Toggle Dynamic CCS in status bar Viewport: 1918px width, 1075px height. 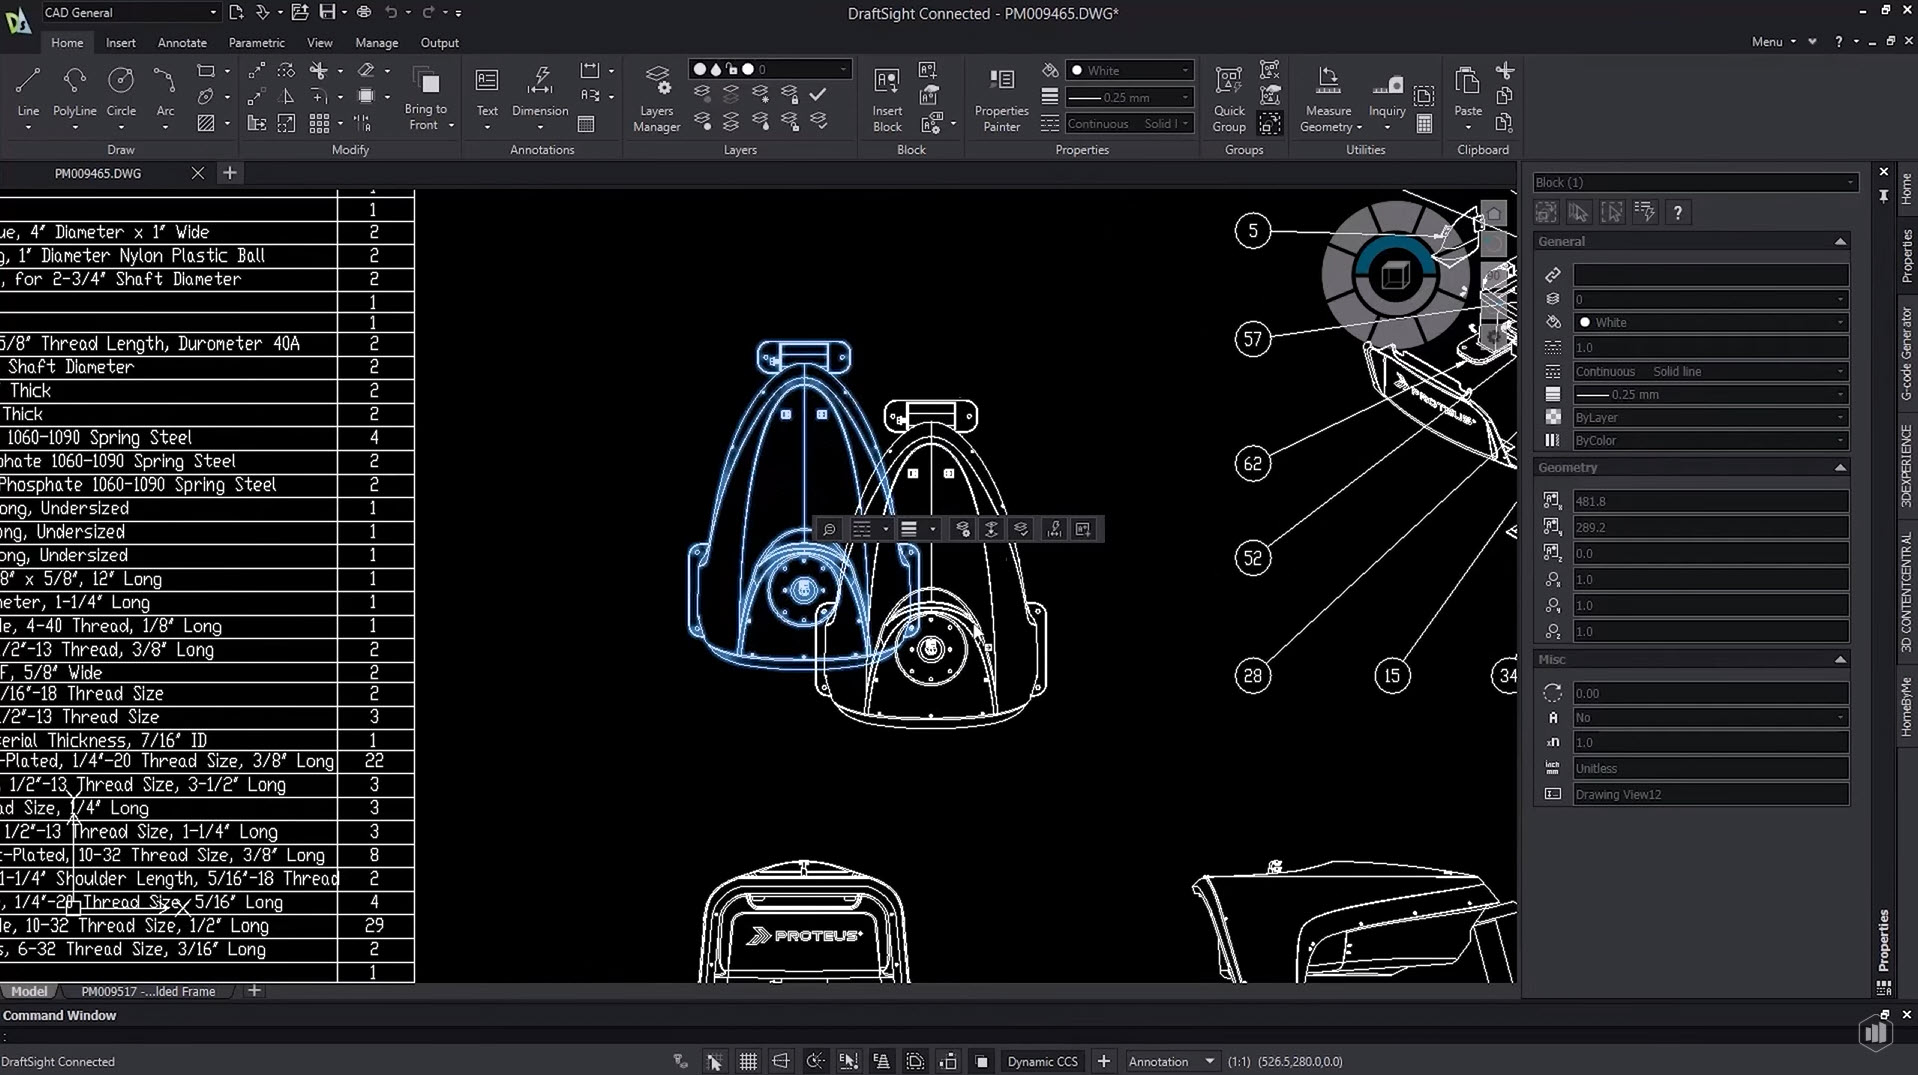(1042, 1062)
